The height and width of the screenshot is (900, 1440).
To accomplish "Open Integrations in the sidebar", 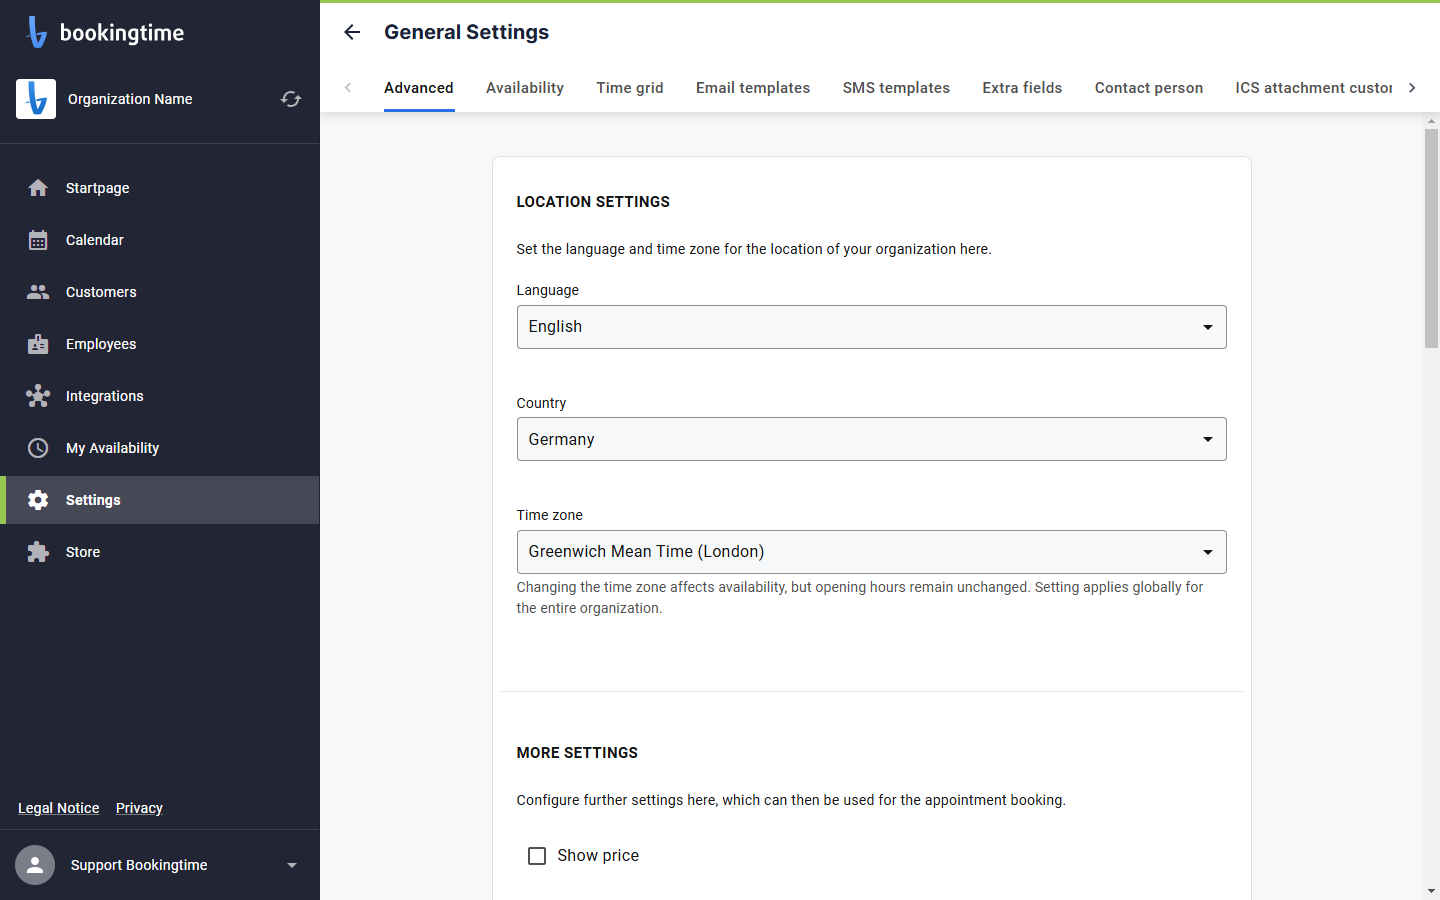I will 160,396.
